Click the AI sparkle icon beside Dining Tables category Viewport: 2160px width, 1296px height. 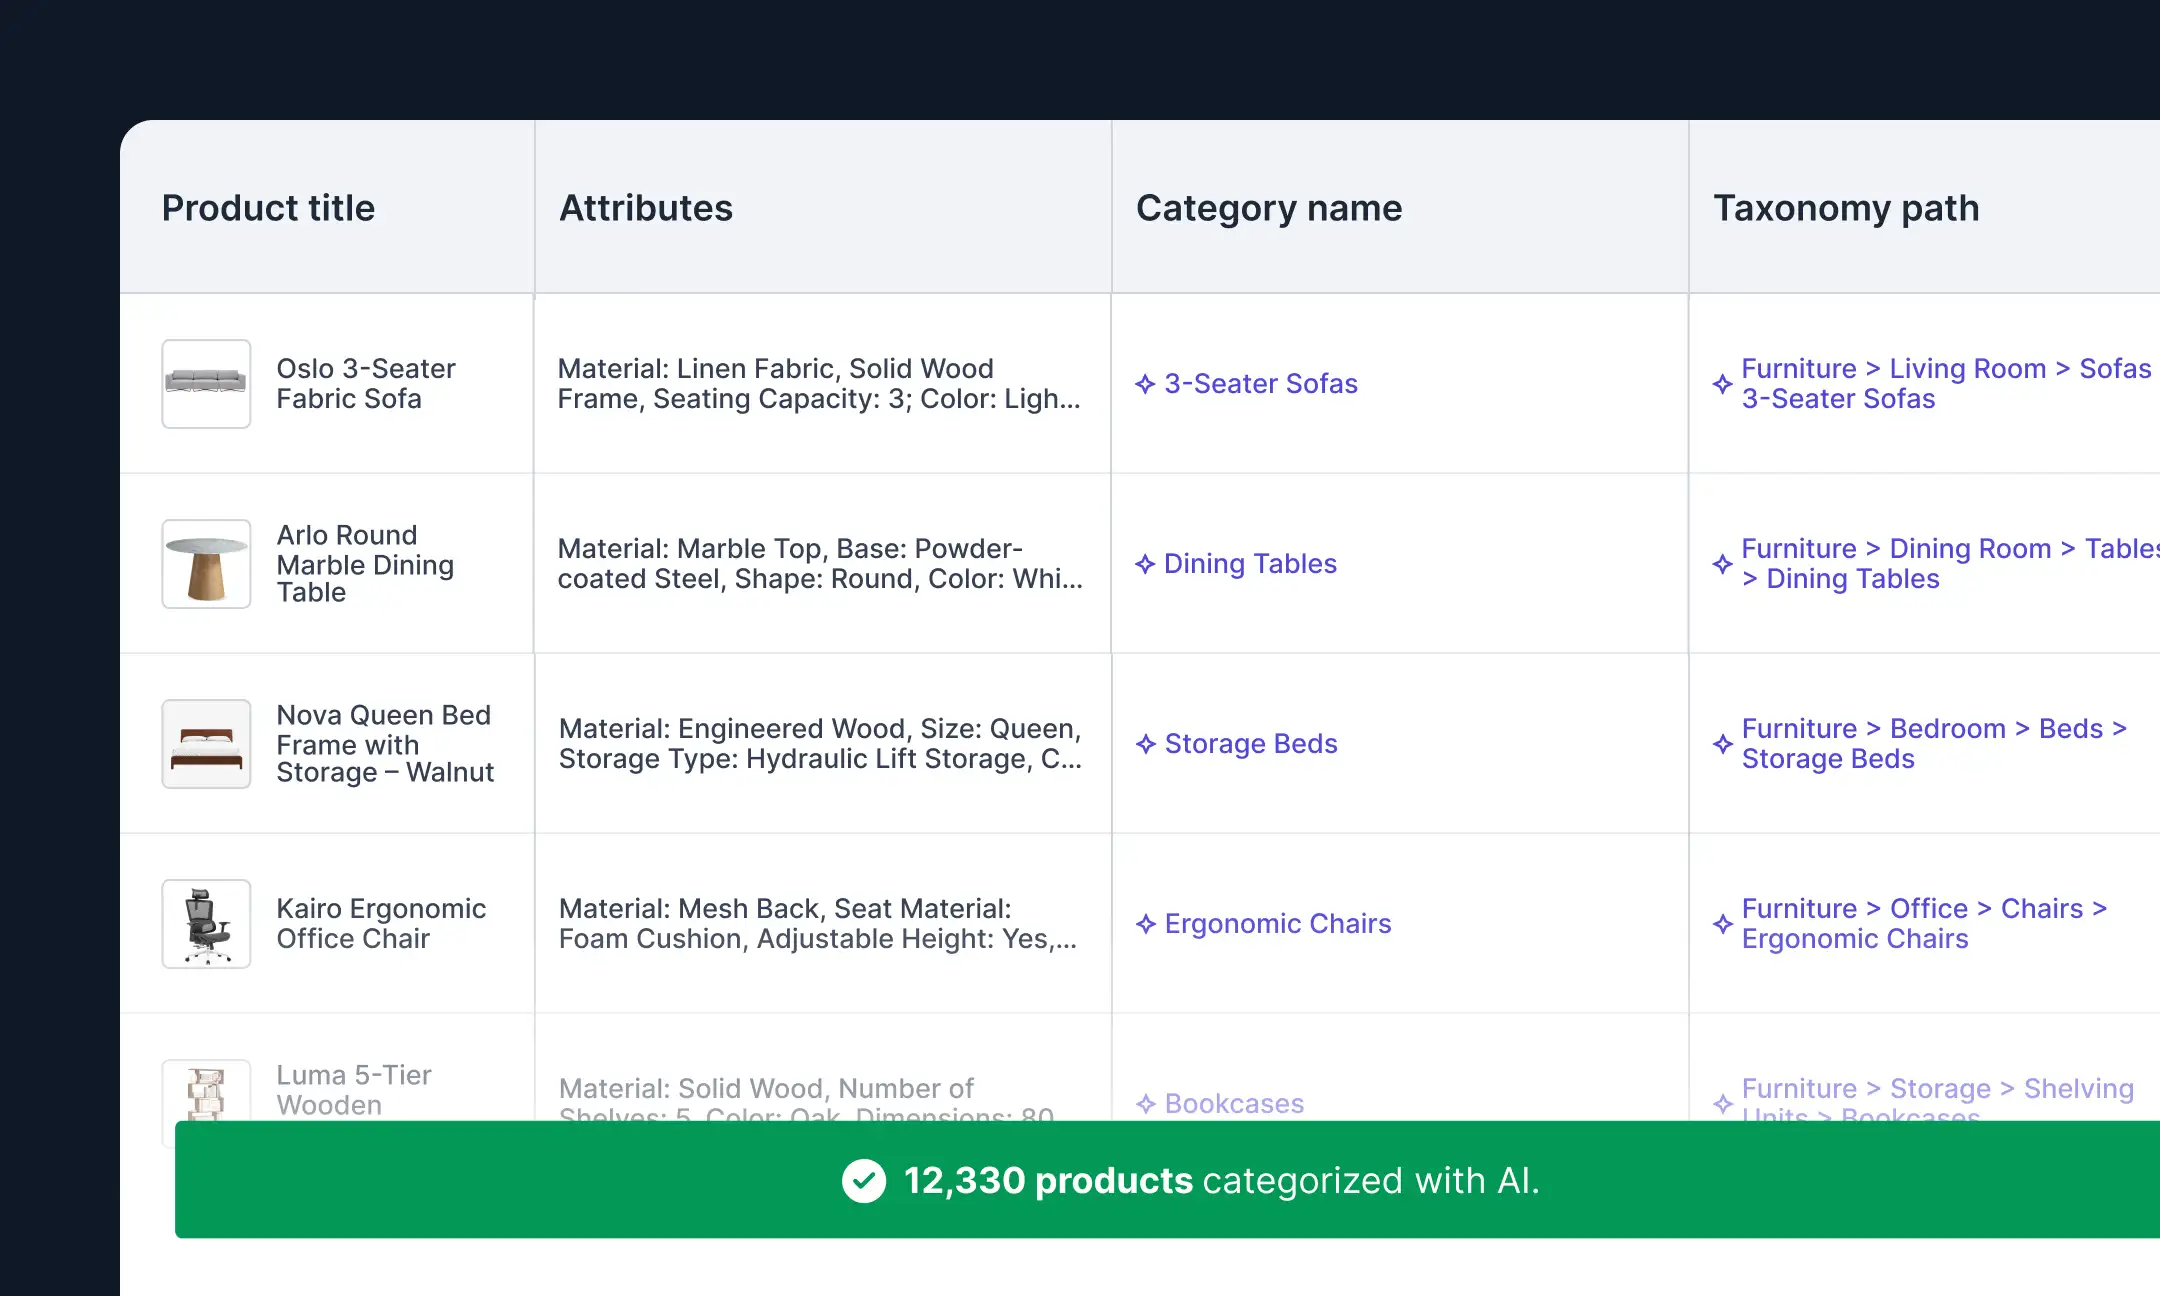[1145, 564]
